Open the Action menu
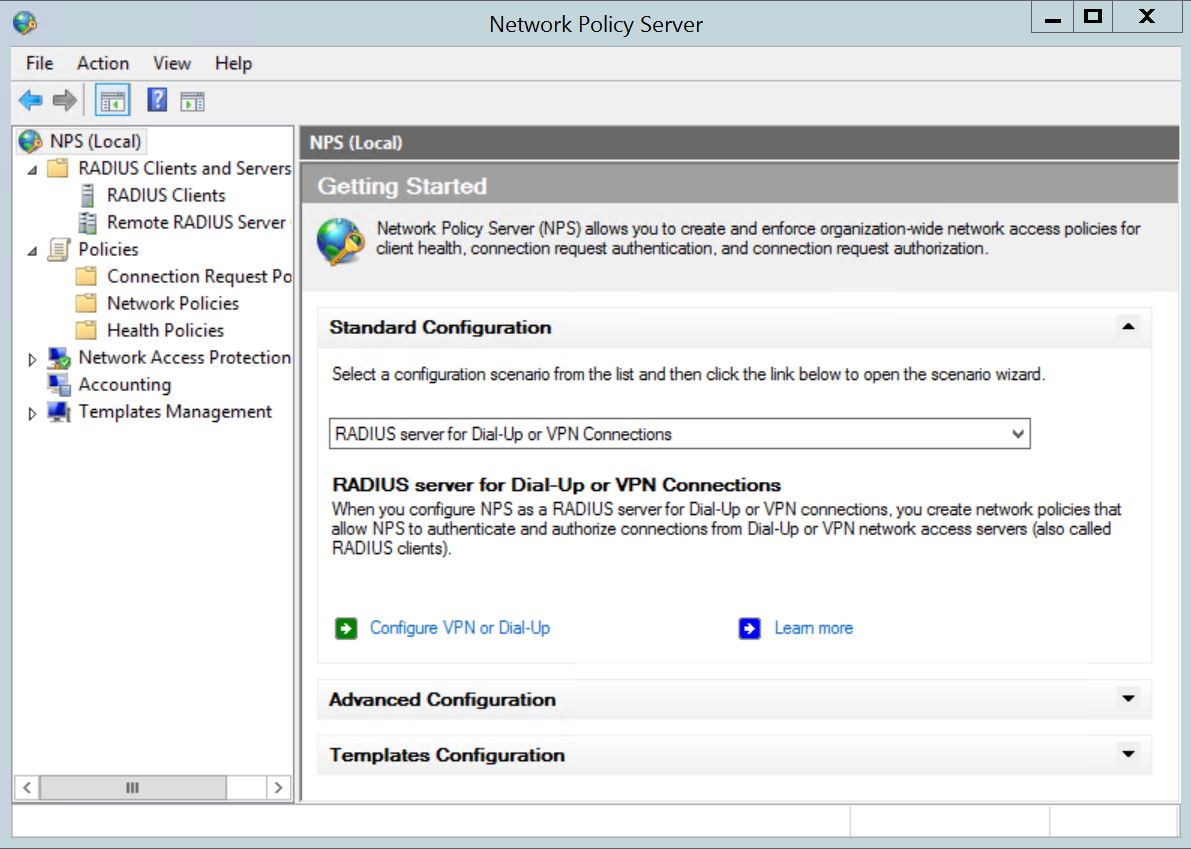The width and height of the screenshot is (1191, 849). (x=102, y=63)
